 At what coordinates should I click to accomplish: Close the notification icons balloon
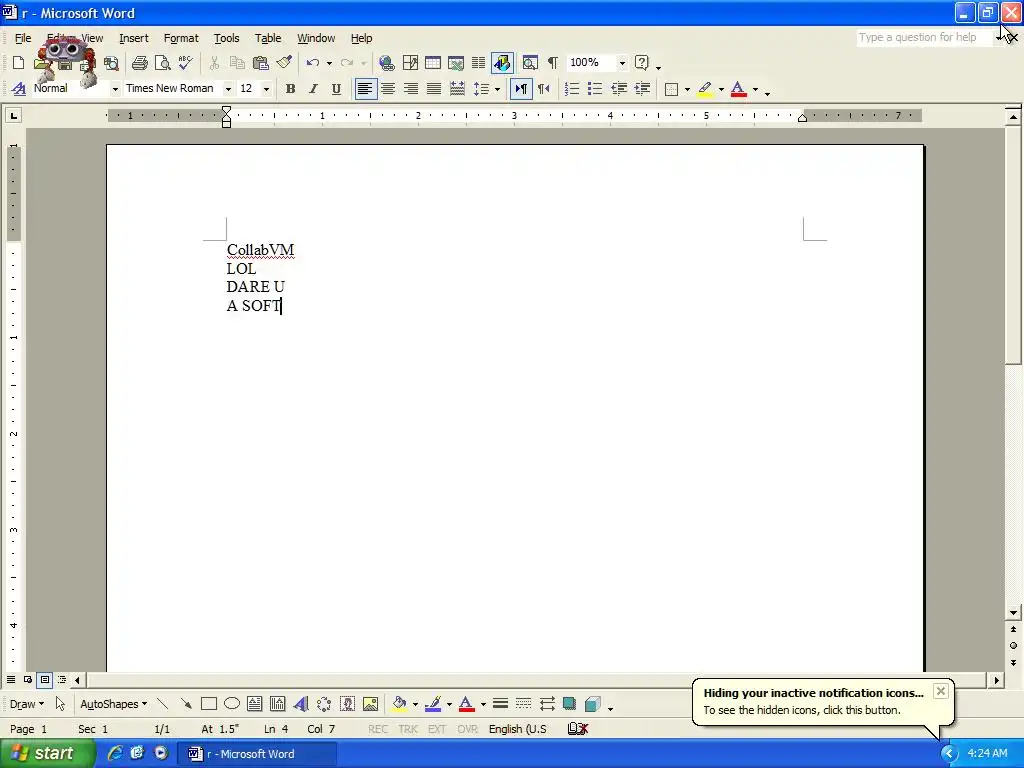(x=940, y=691)
